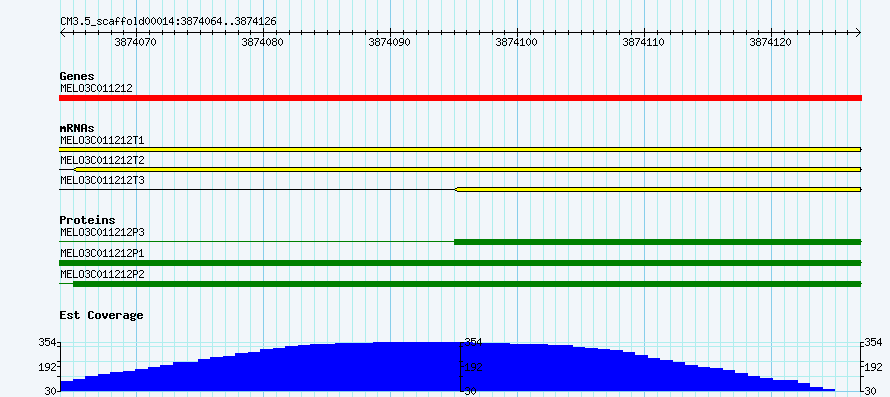Image resolution: width=890 pixels, height=397 pixels.
Task: Select the MELO3C011212T3 mRNA yellow bar
Action: click(x=658, y=190)
